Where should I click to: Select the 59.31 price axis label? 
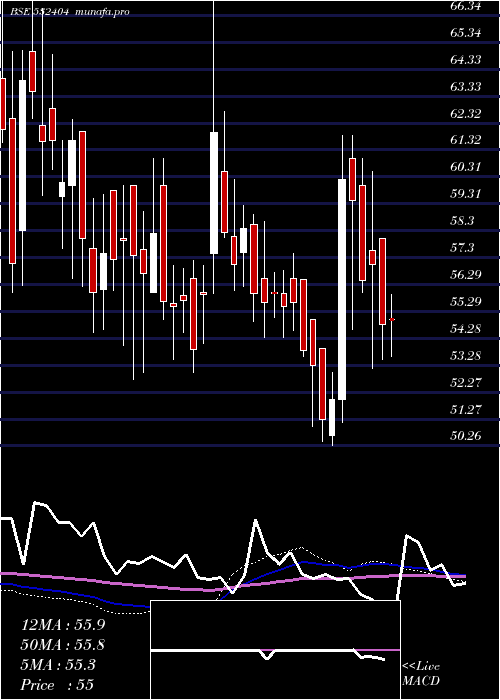coord(466,194)
